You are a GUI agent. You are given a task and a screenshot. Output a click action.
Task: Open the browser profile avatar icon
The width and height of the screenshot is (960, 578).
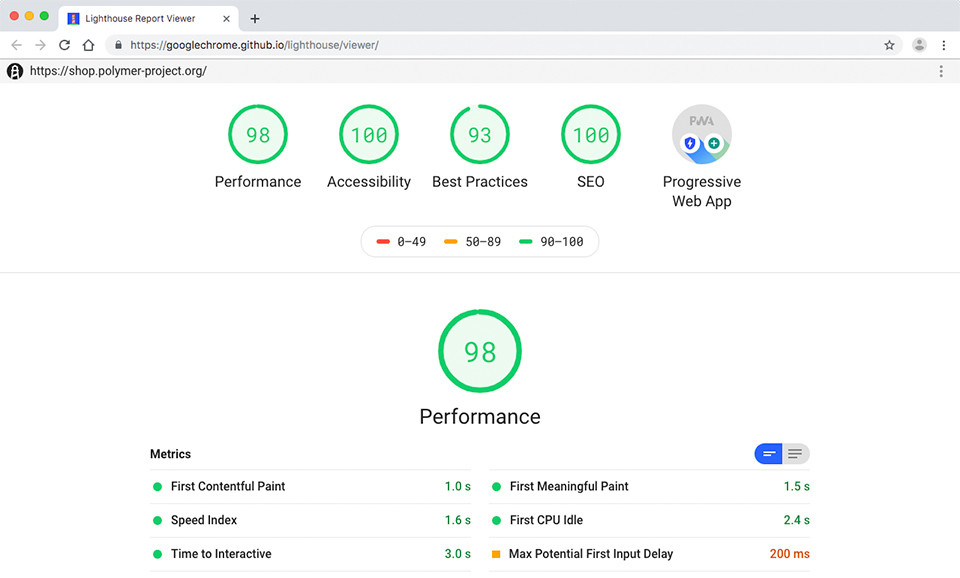(x=919, y=45)
